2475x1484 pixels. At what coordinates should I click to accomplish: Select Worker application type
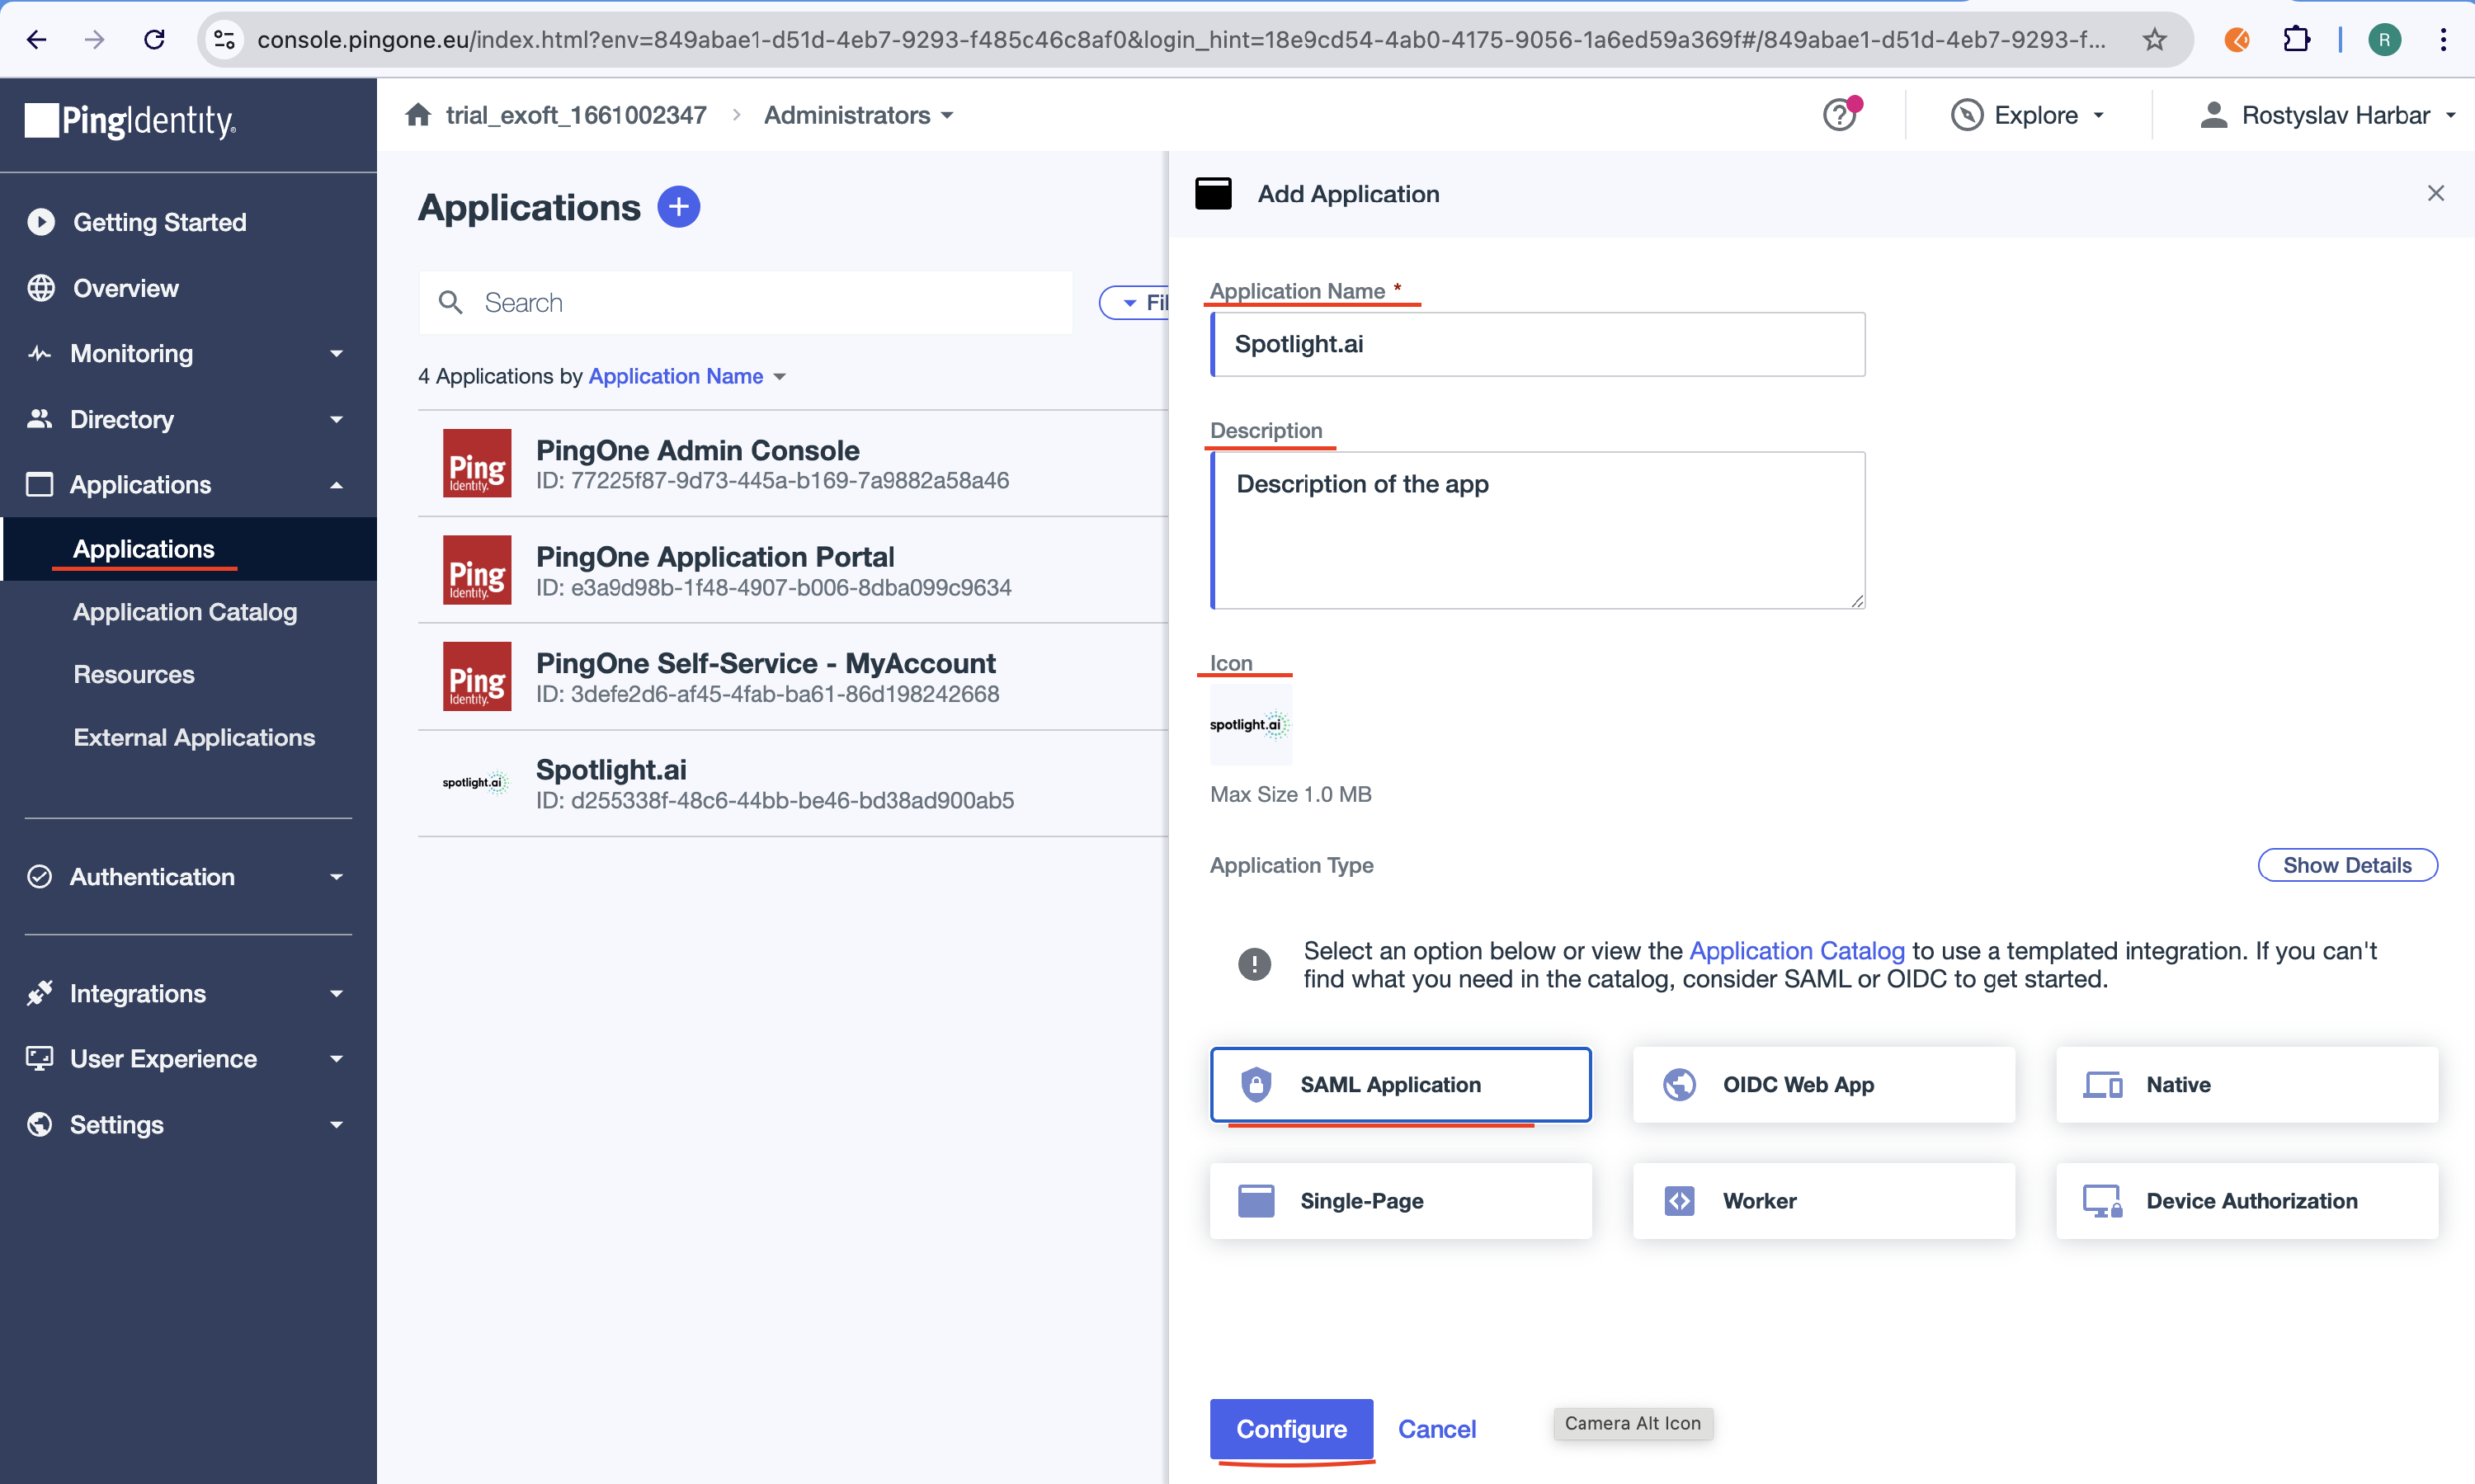(1822, 1200)
